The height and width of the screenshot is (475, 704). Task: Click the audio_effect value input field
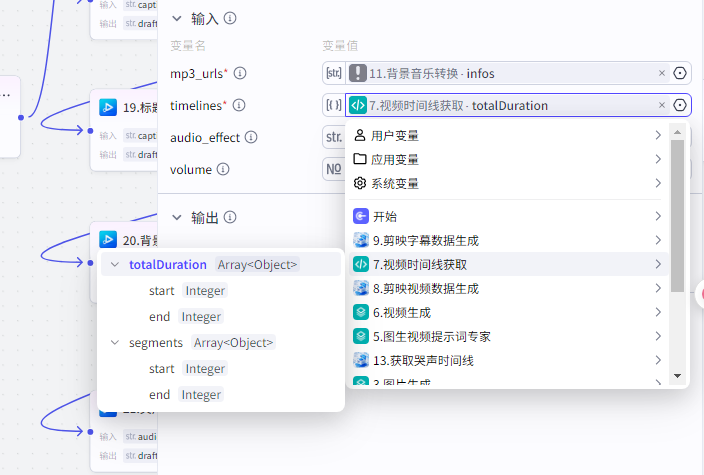coord(333,137)
